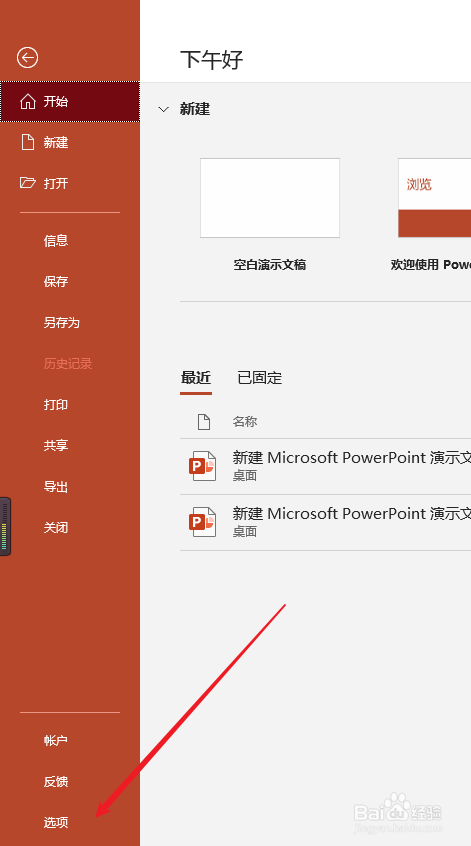This screenshot has height=846, width=471.
Task: Click the open folder icon beside 打开
Action: 28,183
